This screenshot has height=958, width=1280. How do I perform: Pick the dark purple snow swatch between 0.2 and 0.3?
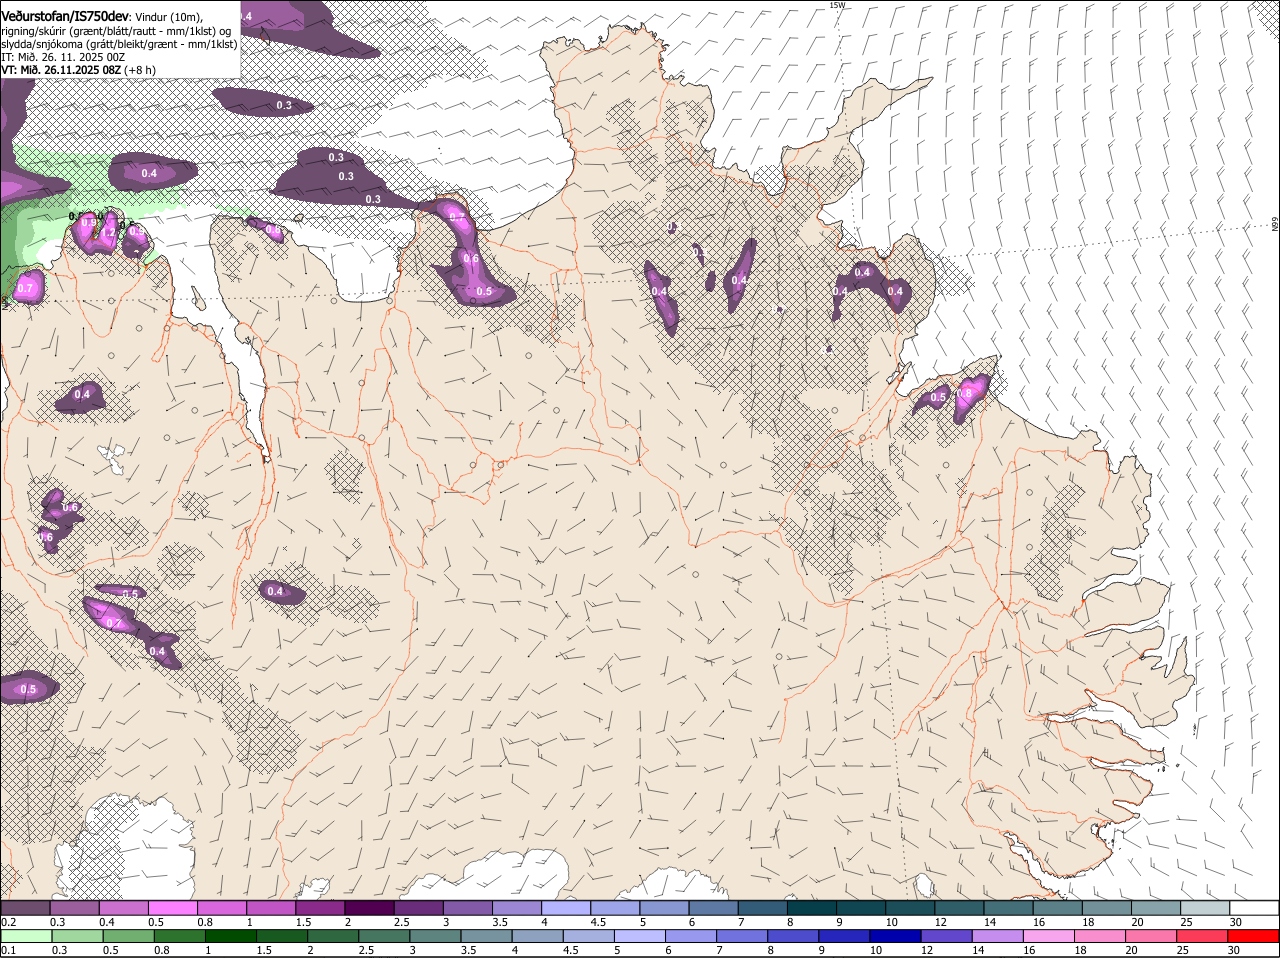[x=25, y=907]
